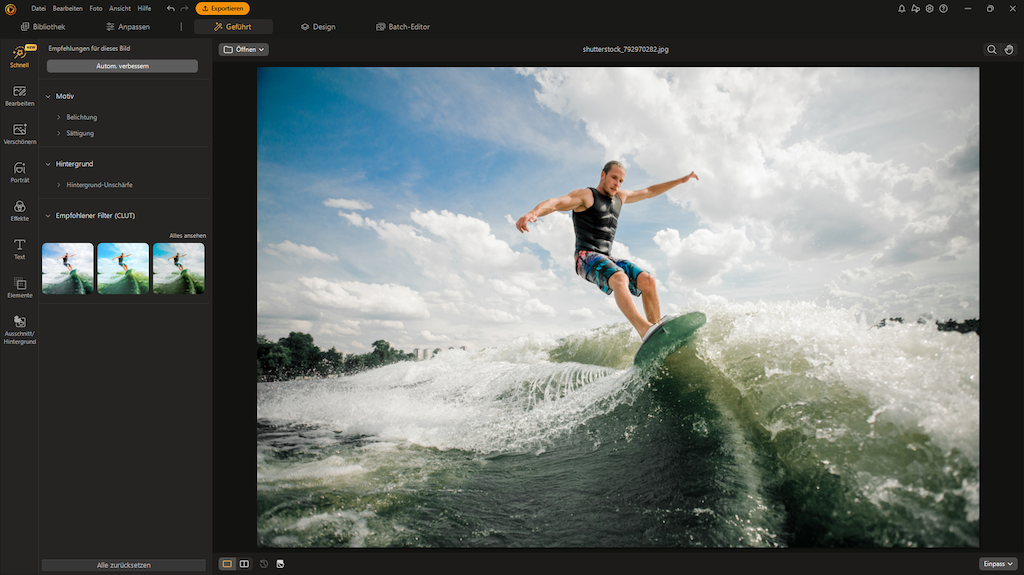Open the Porträt tool in the sidebar
The height and width of the screenshot is (575, 1024).
pyautogui.click(x=19, y=172)
